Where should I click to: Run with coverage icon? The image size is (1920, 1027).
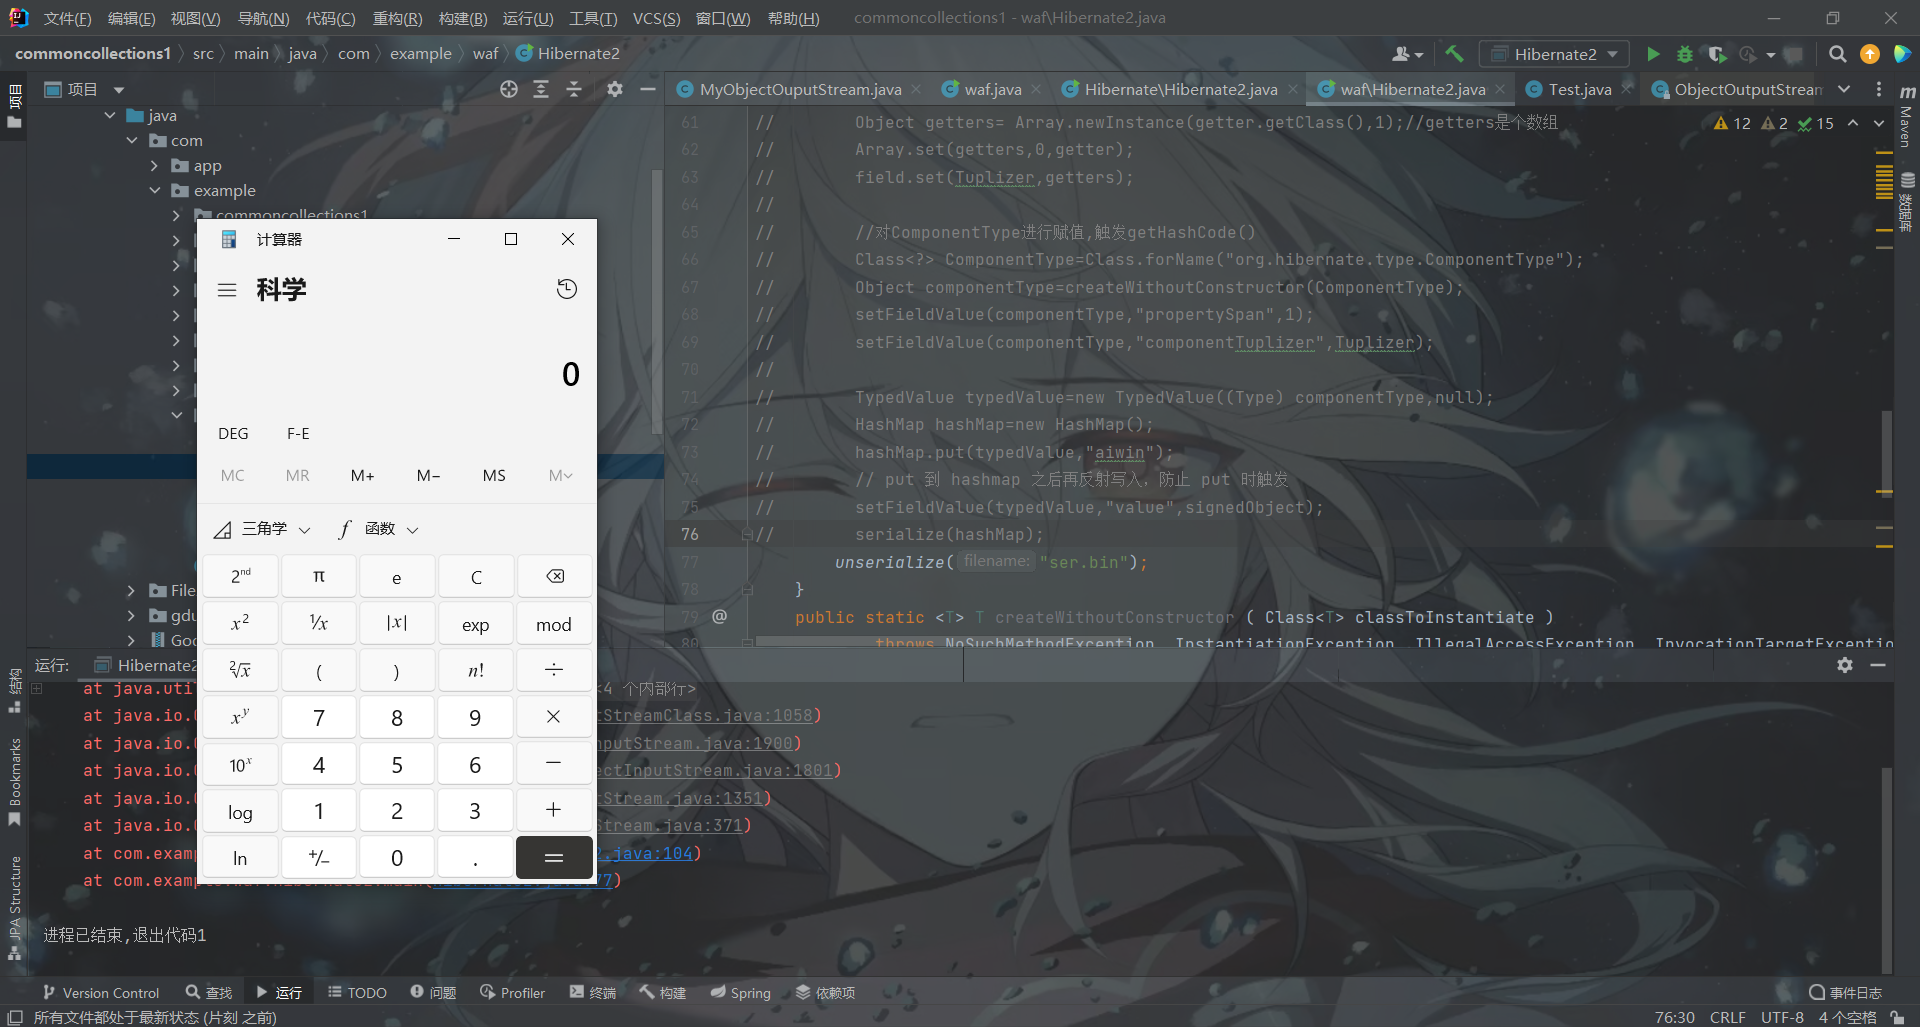(x=1717, y=54)
